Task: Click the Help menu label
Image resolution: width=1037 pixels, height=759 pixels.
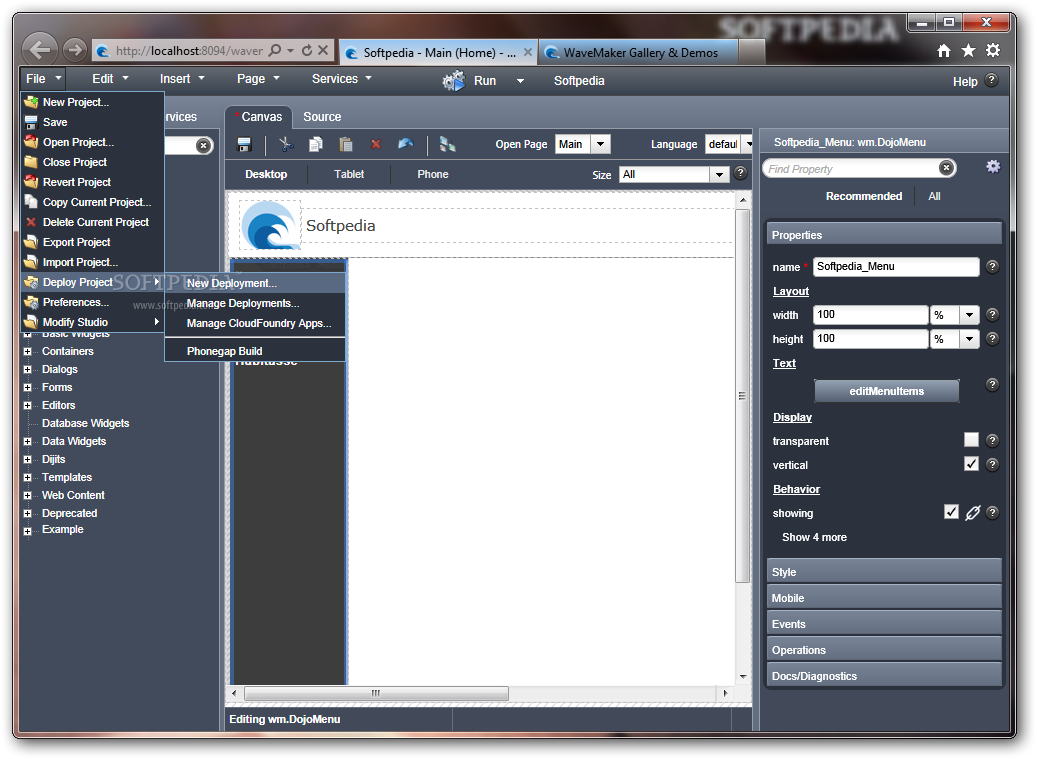Action: [965, 81]
